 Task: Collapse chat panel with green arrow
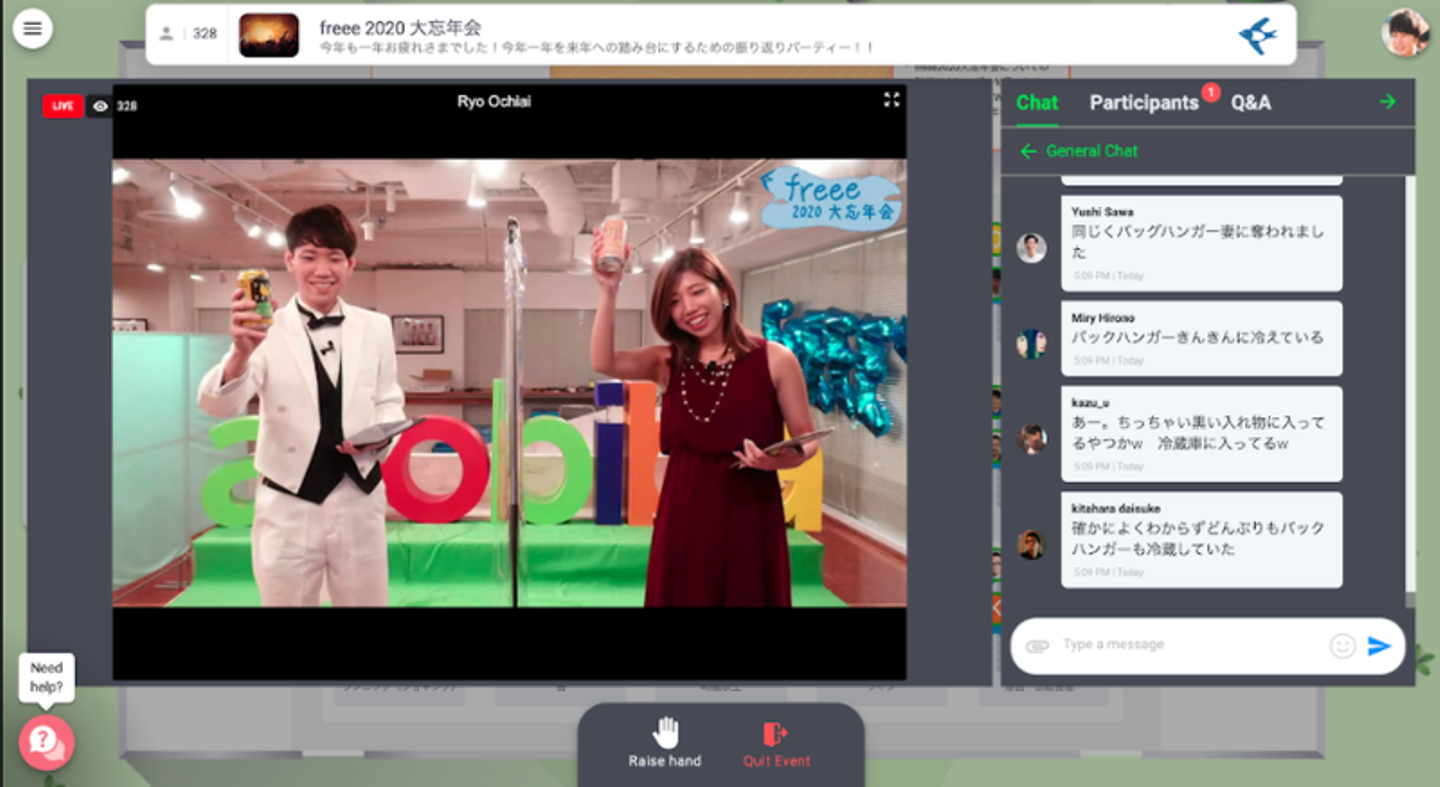coord(1387,101)
